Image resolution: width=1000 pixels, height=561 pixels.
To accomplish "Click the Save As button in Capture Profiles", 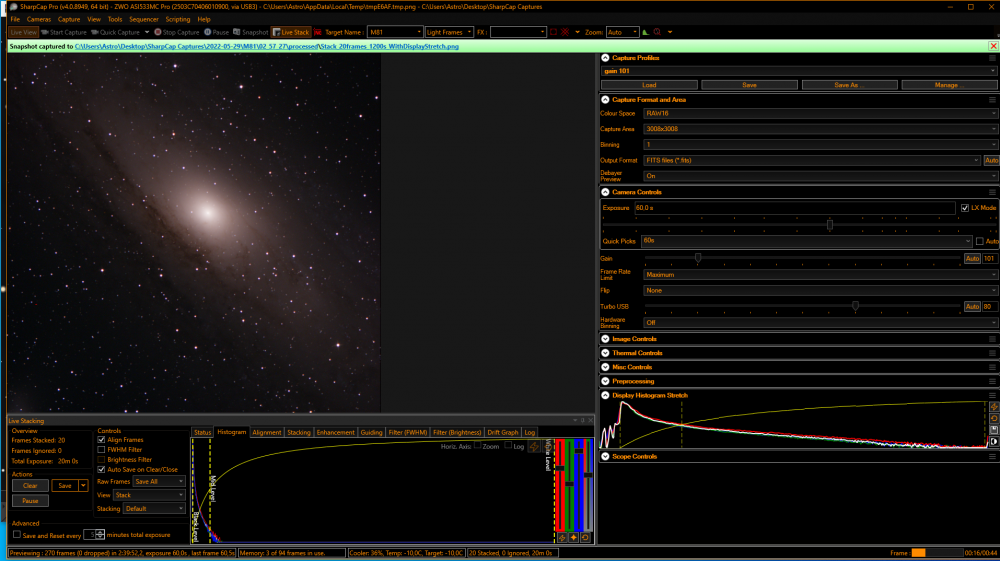I will [x=849, y=85].
